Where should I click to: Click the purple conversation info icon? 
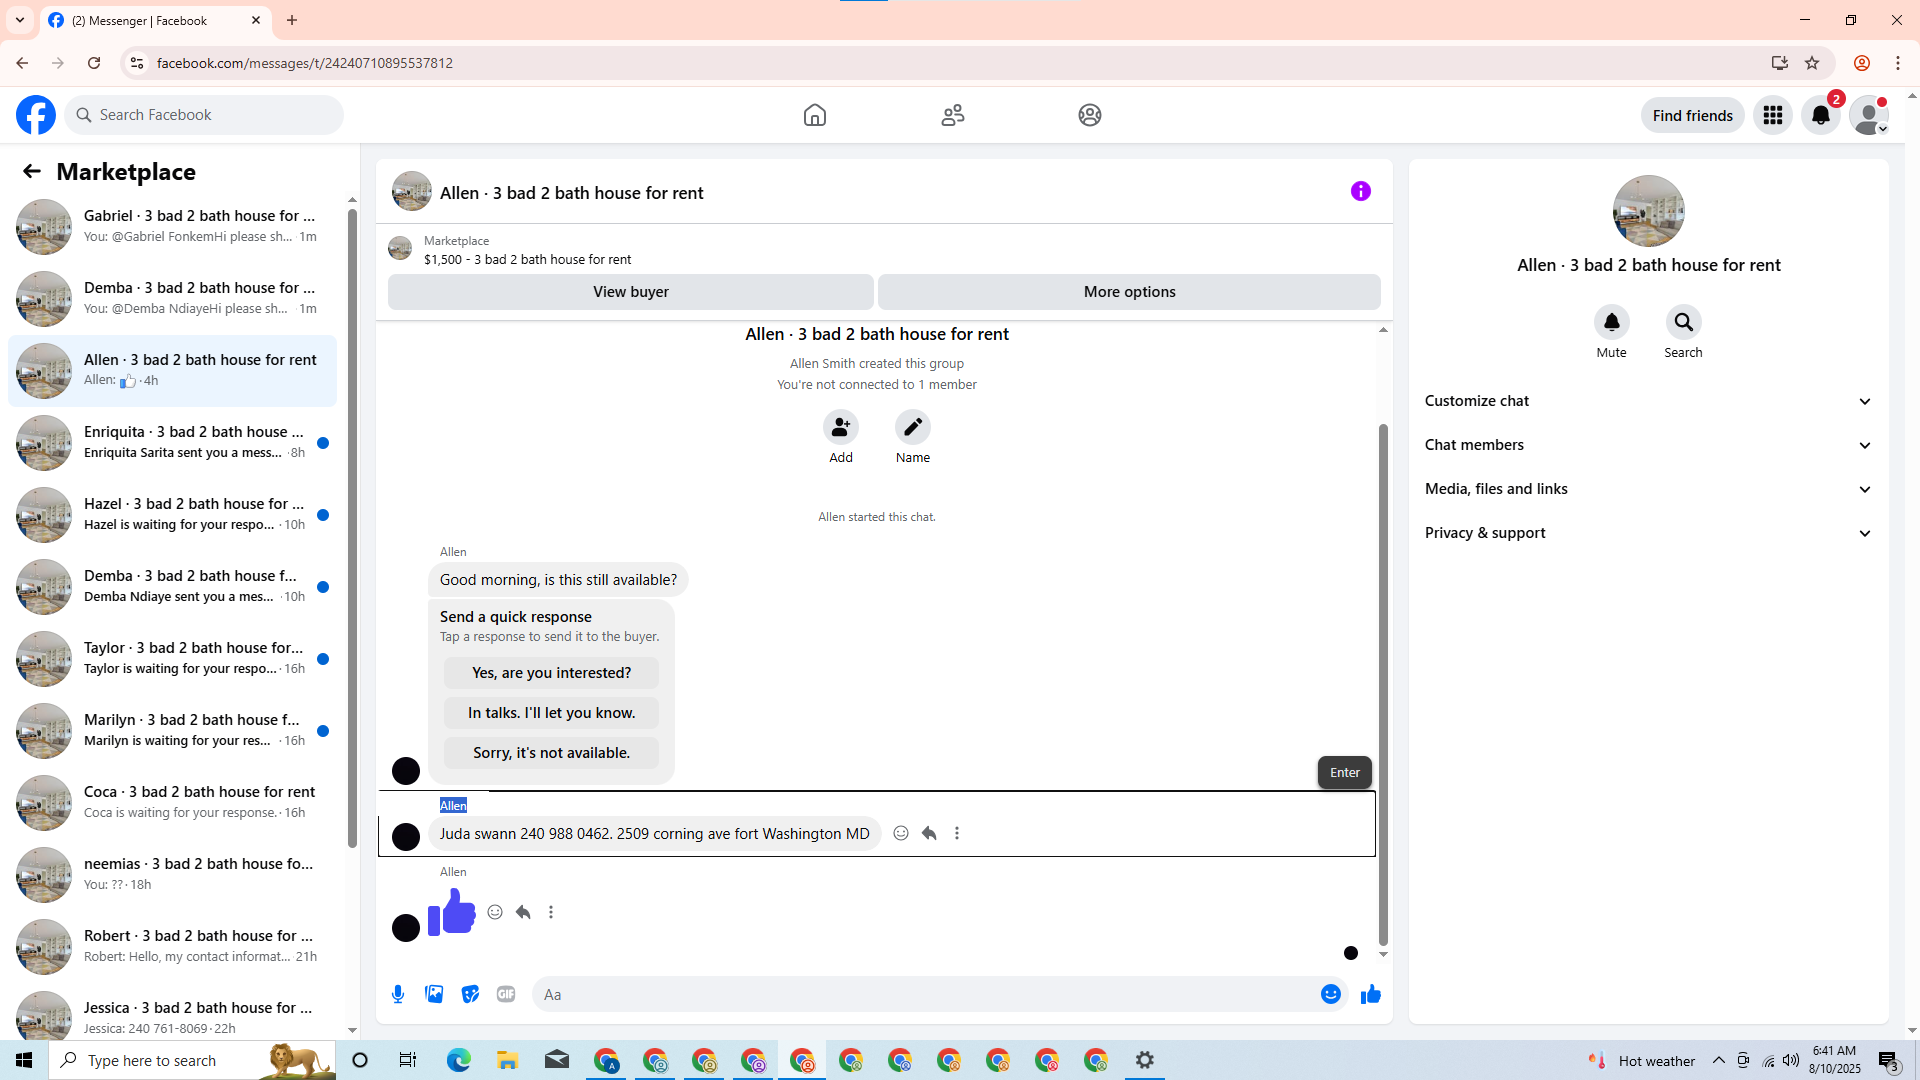[1360, 191]
